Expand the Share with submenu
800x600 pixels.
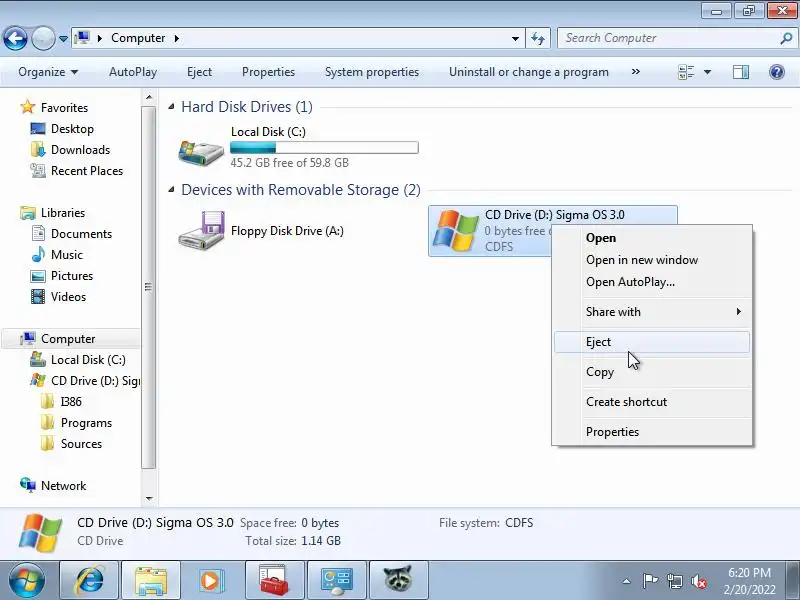click(652, 312)
